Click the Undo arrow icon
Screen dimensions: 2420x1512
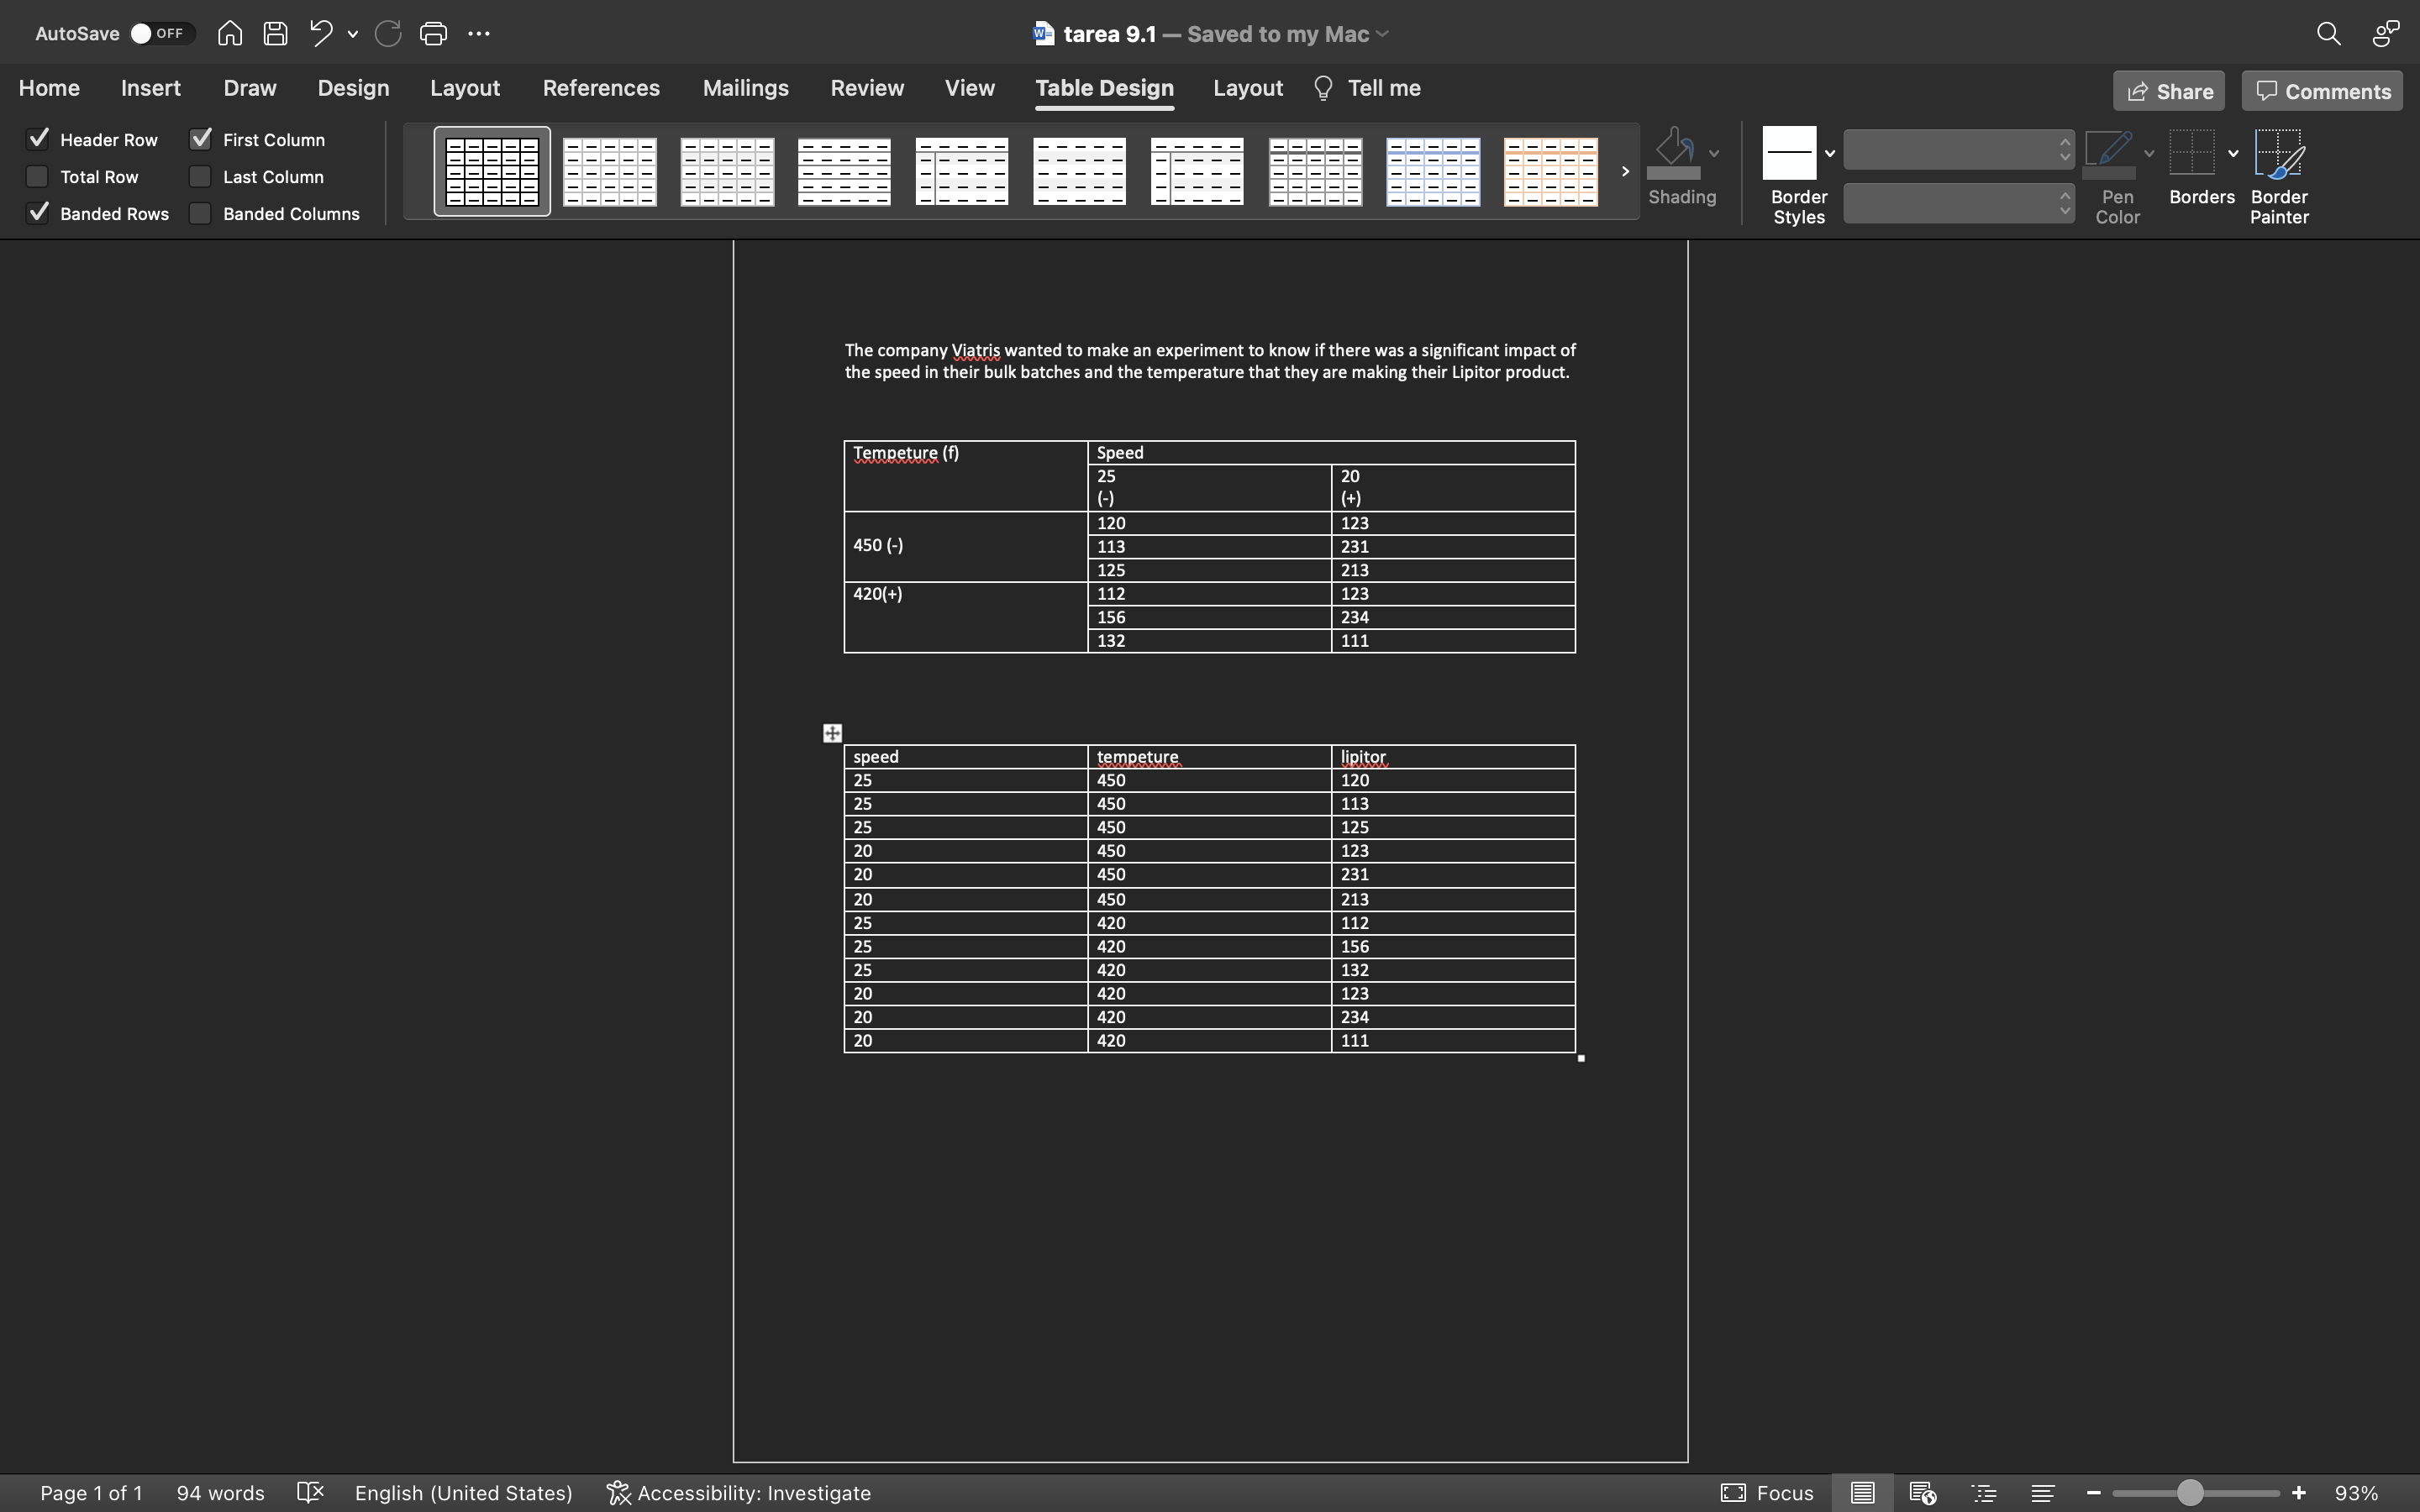320,34
